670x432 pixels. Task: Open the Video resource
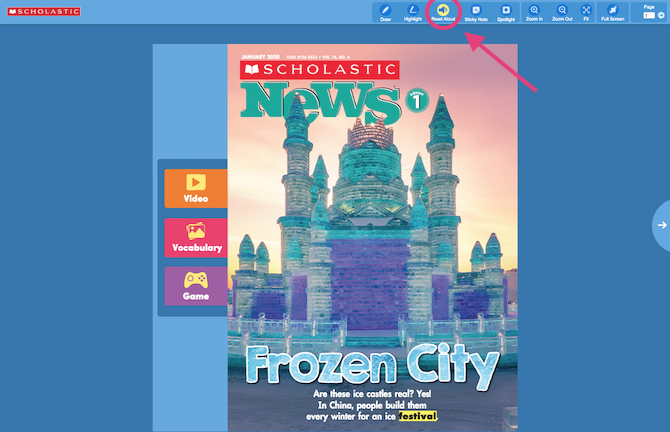pyautogui.click(x=196, y=189)
